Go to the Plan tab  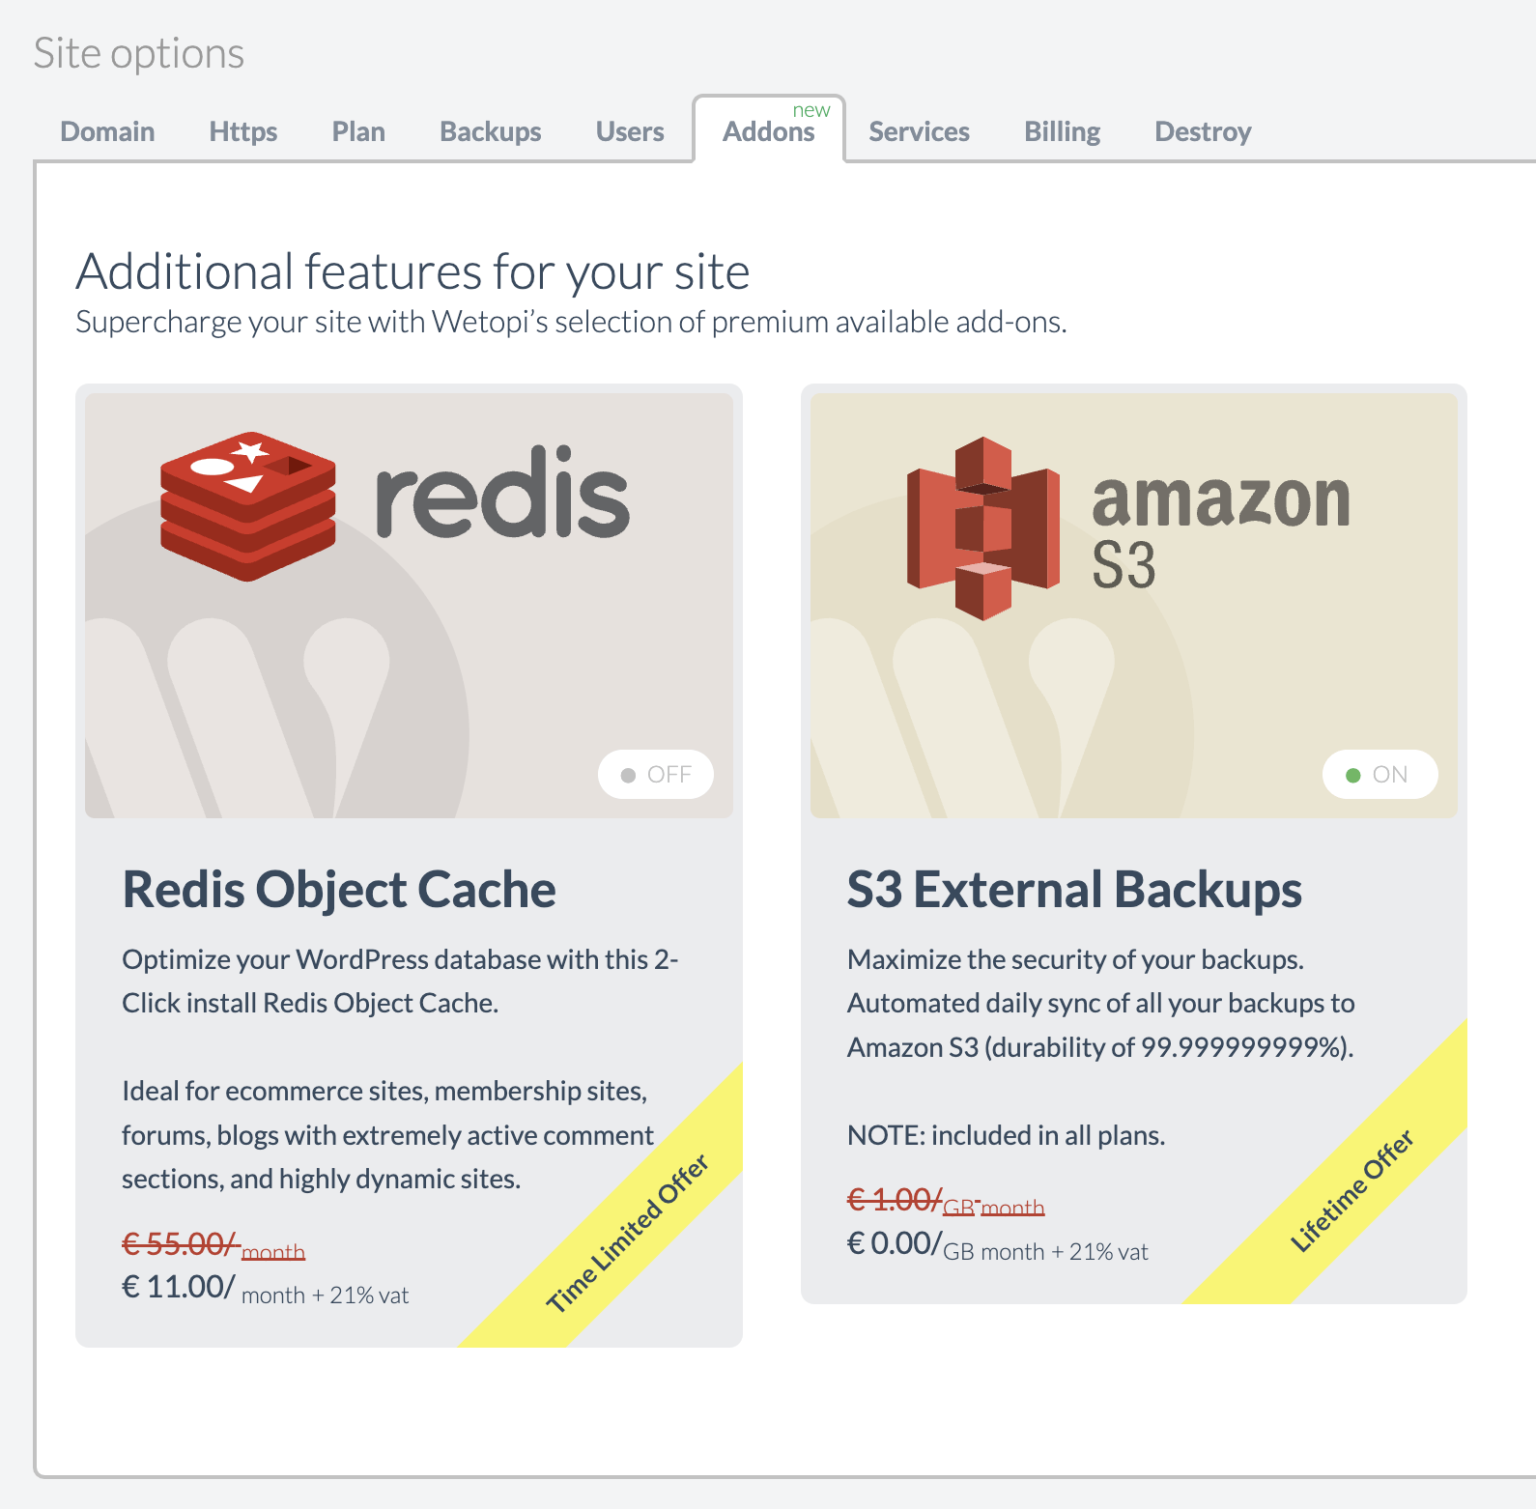[358, 131]
